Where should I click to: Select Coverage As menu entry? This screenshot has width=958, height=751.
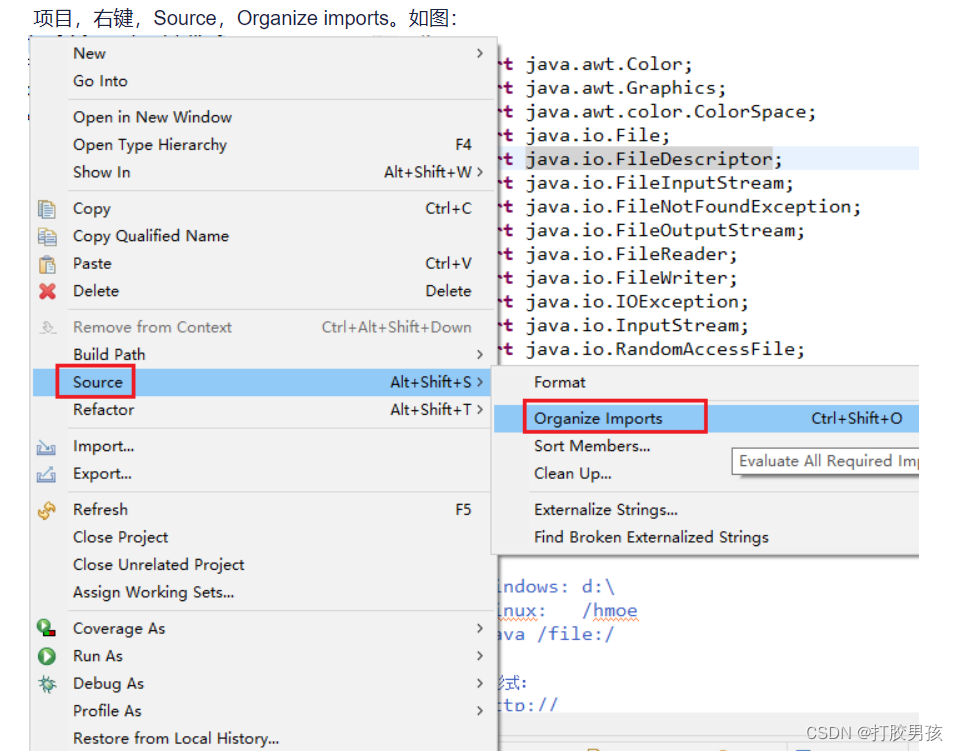click(x=263, y=628)
